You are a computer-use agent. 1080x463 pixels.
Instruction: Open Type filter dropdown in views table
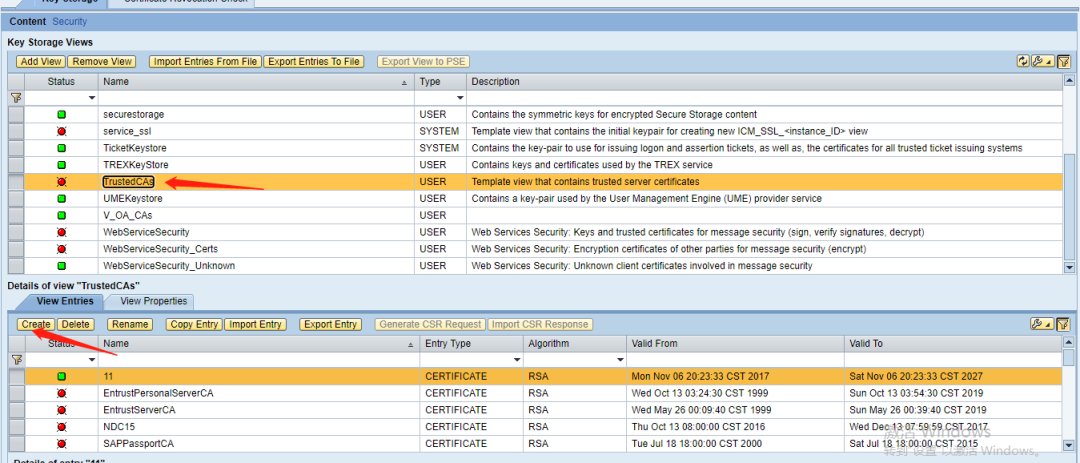point(460,99)
